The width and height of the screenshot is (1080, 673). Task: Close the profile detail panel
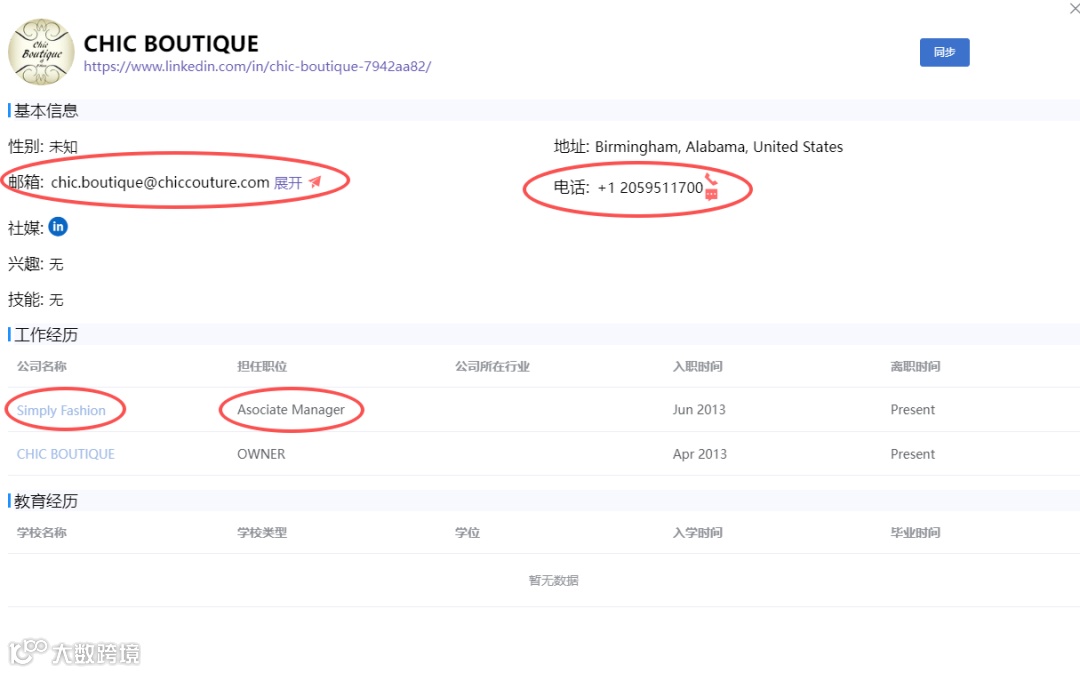pos(1074,8)
